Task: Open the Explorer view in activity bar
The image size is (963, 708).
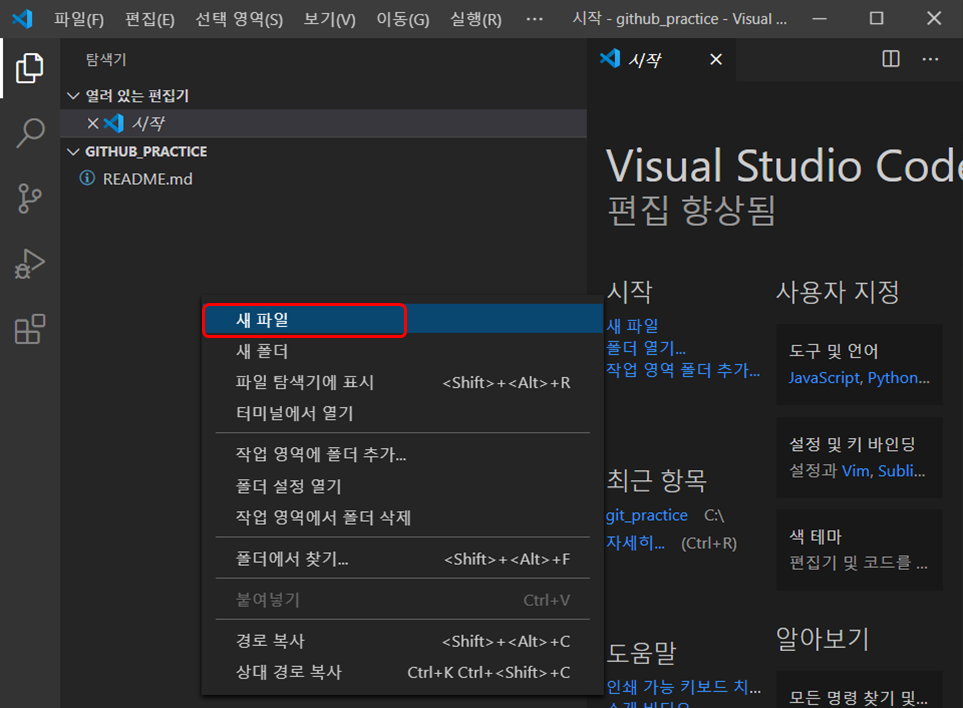Action: pyautogui.click(x=29, y=68)
